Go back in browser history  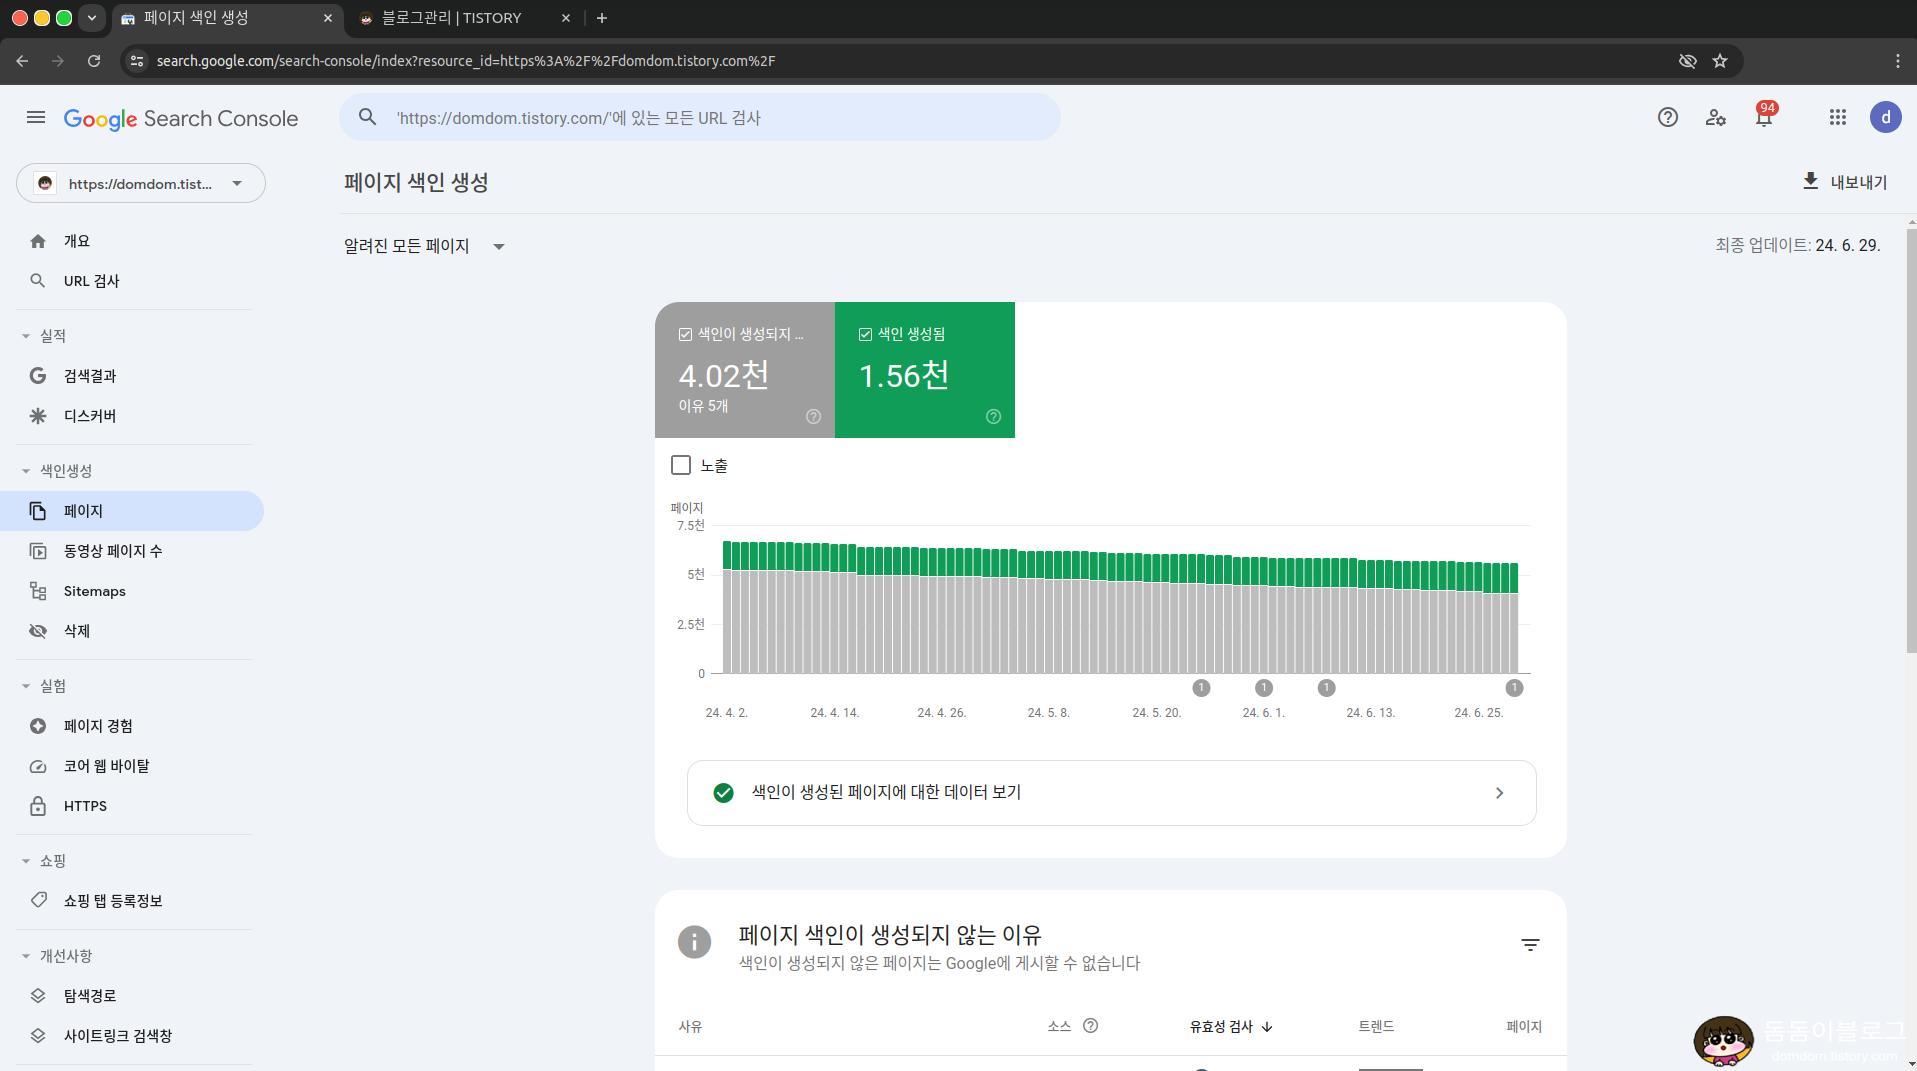22,61
